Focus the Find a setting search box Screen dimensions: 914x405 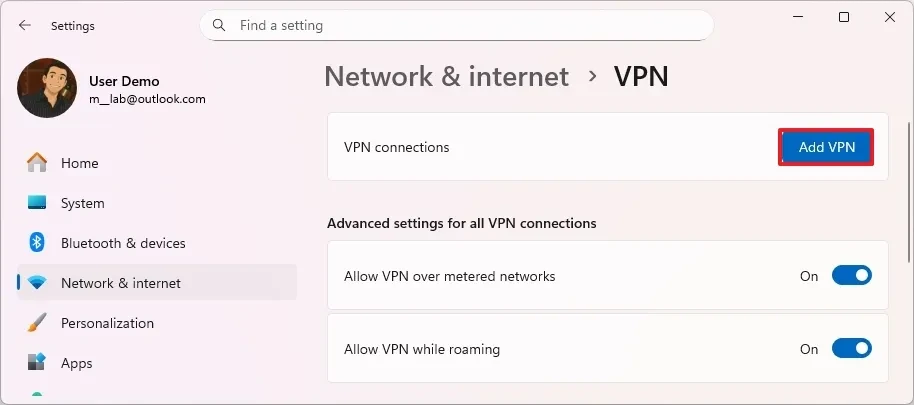(x=470, y=25)
